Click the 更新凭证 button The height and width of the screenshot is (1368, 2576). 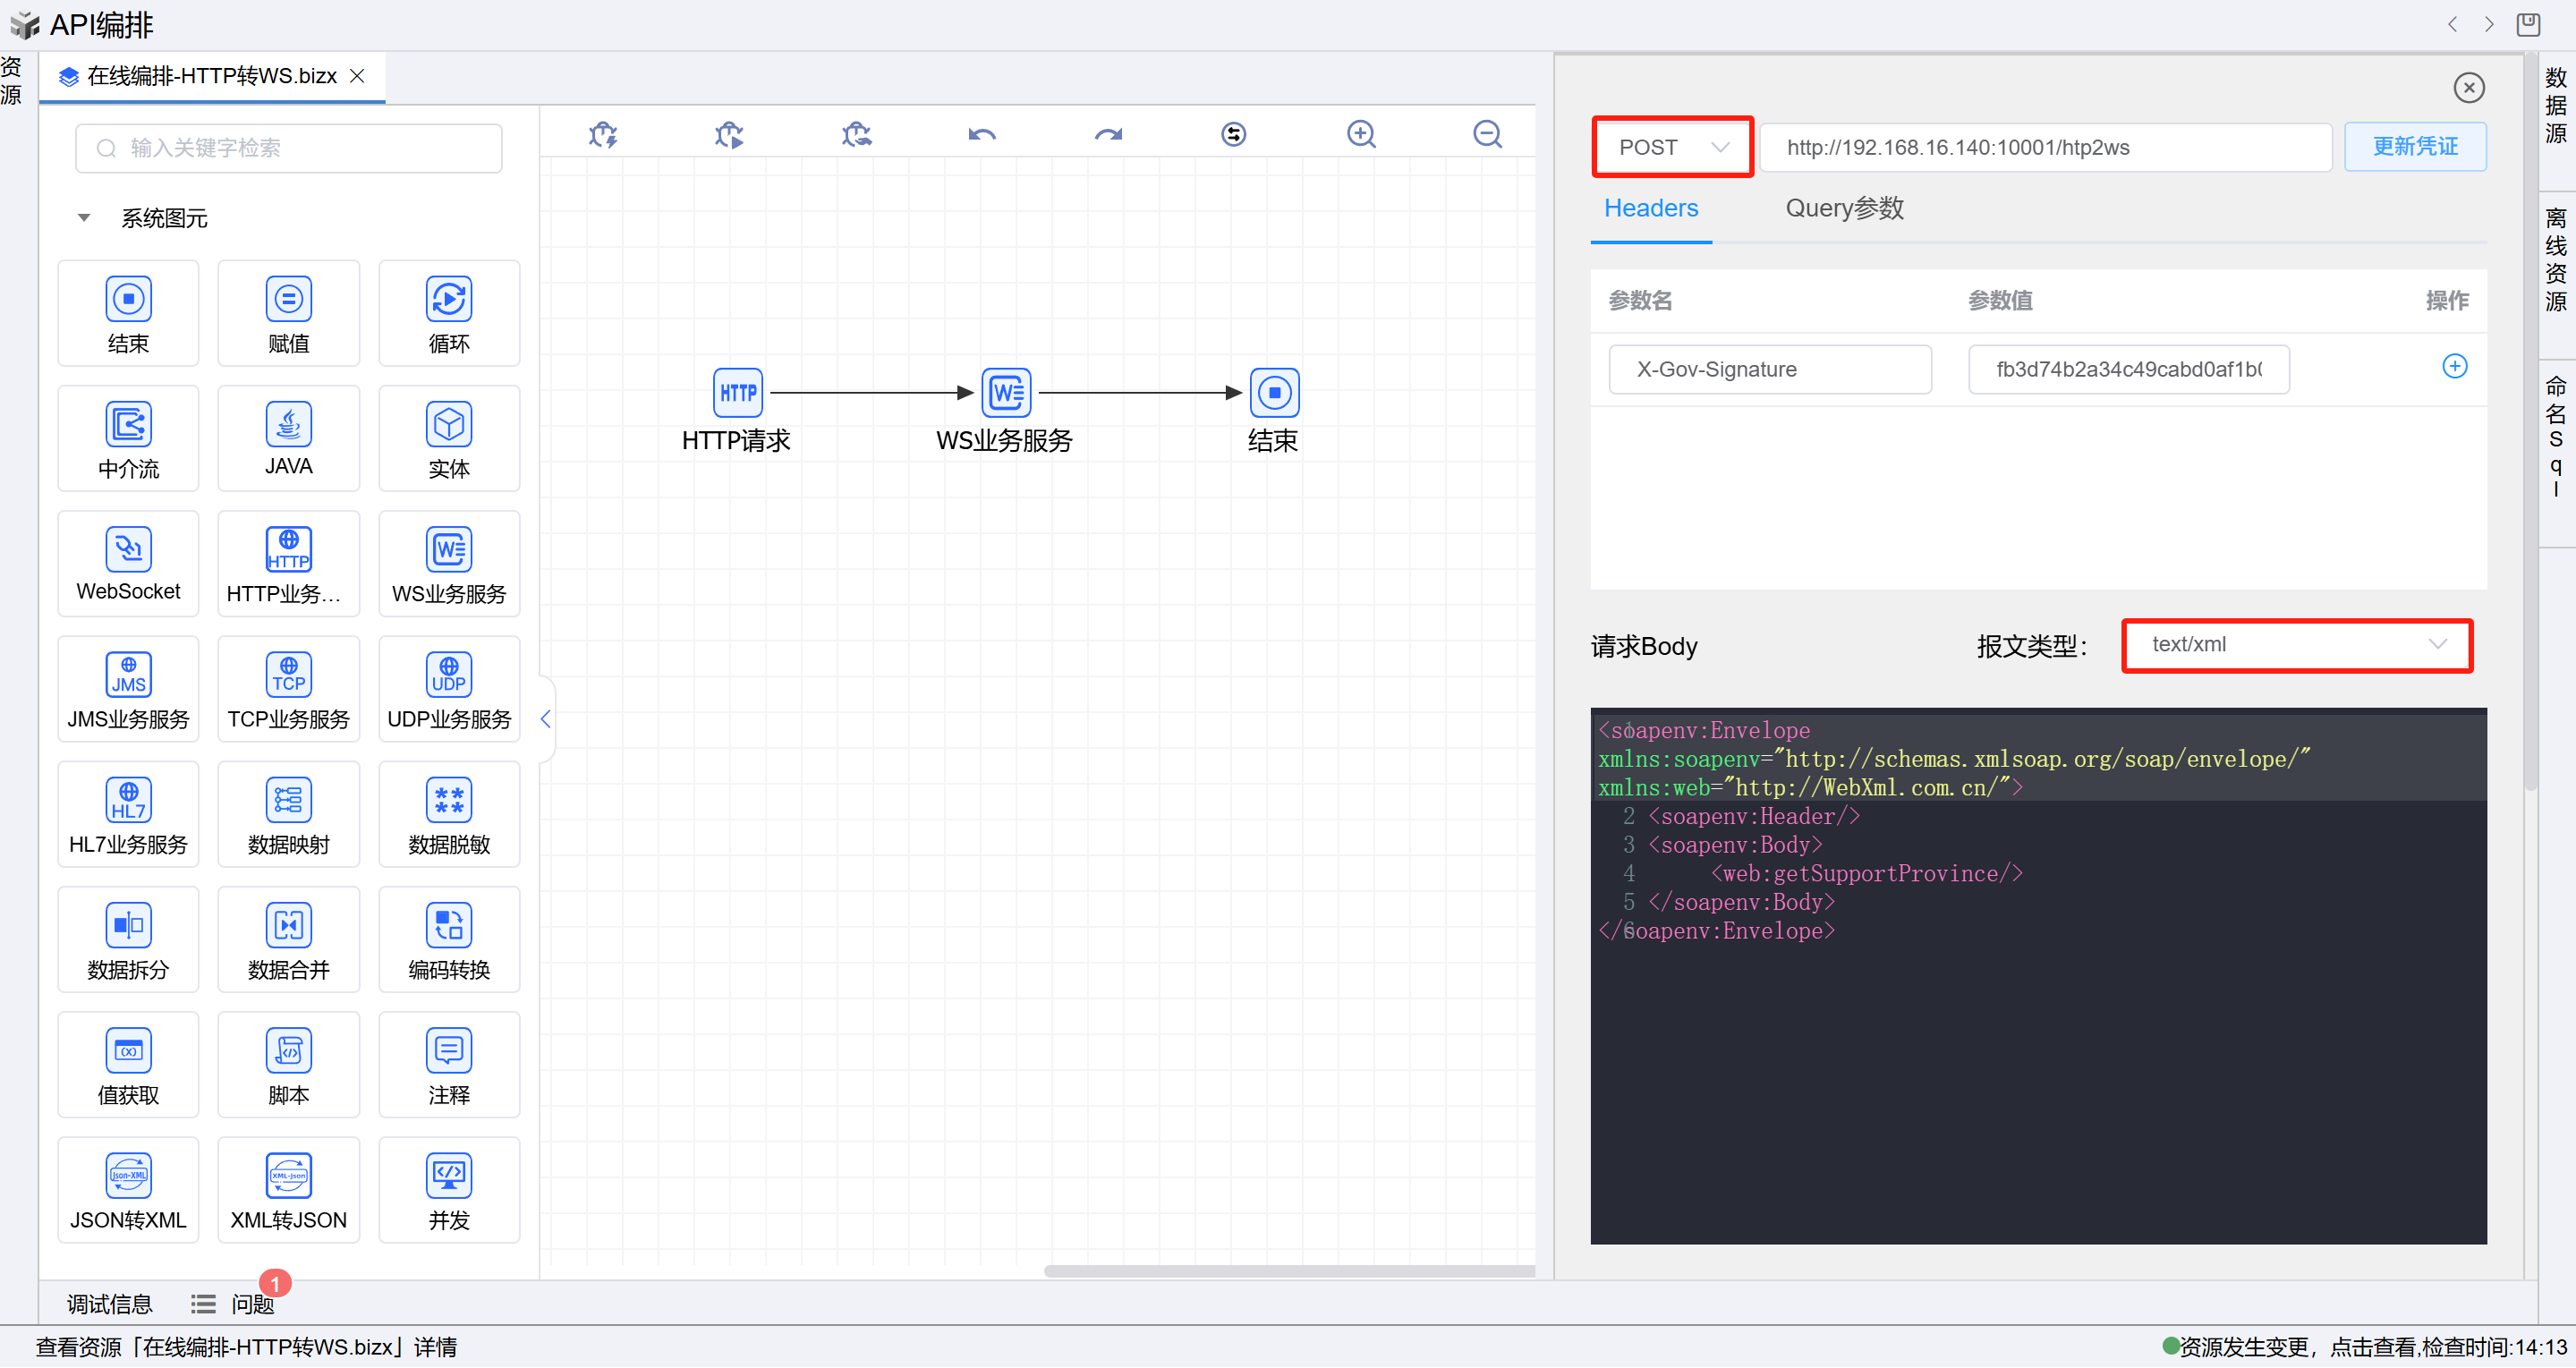coord(2414,148)
